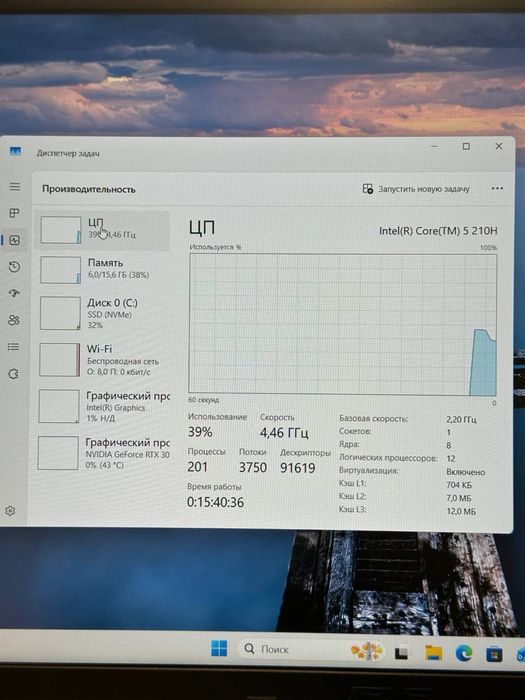525x700 pixels.
Task: Click the 'Включено' virtualization value
Action: (x=466, y=472)
